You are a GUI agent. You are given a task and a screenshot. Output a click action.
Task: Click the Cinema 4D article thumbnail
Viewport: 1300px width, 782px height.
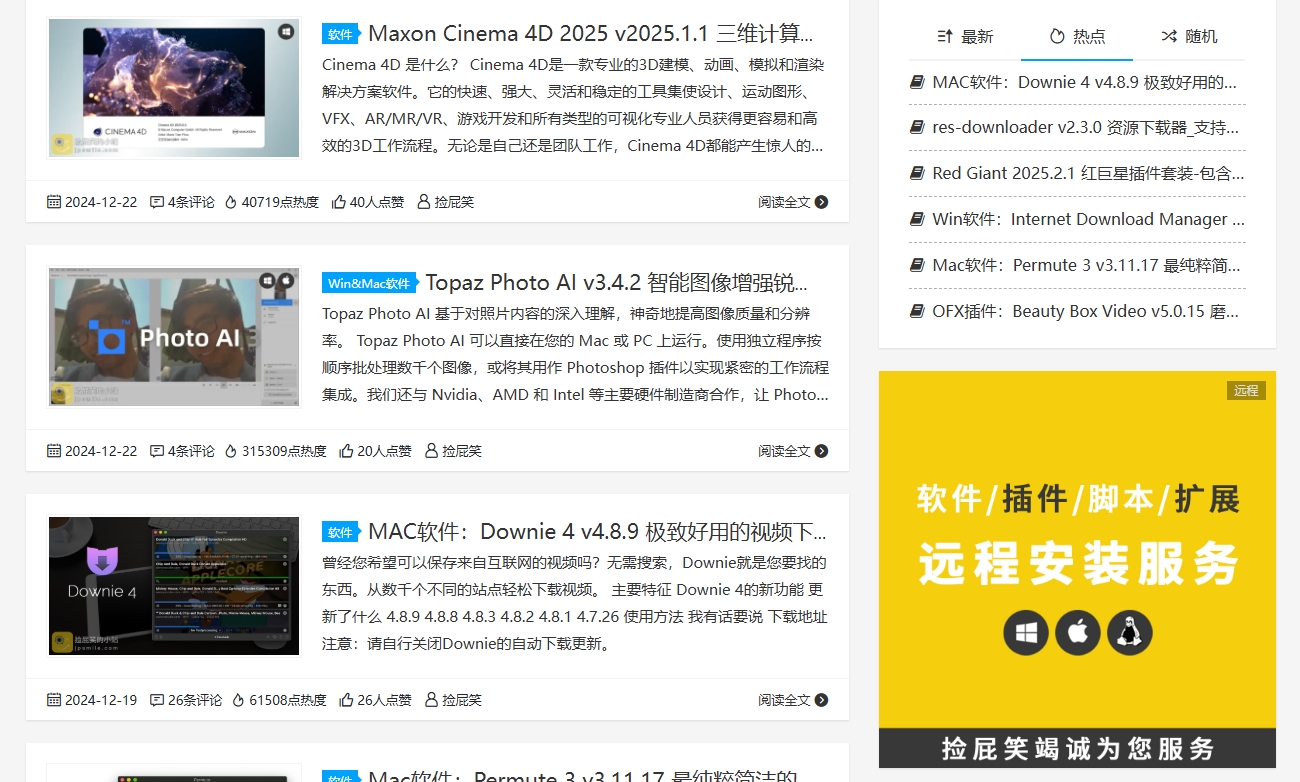click(x=174, y=88)
